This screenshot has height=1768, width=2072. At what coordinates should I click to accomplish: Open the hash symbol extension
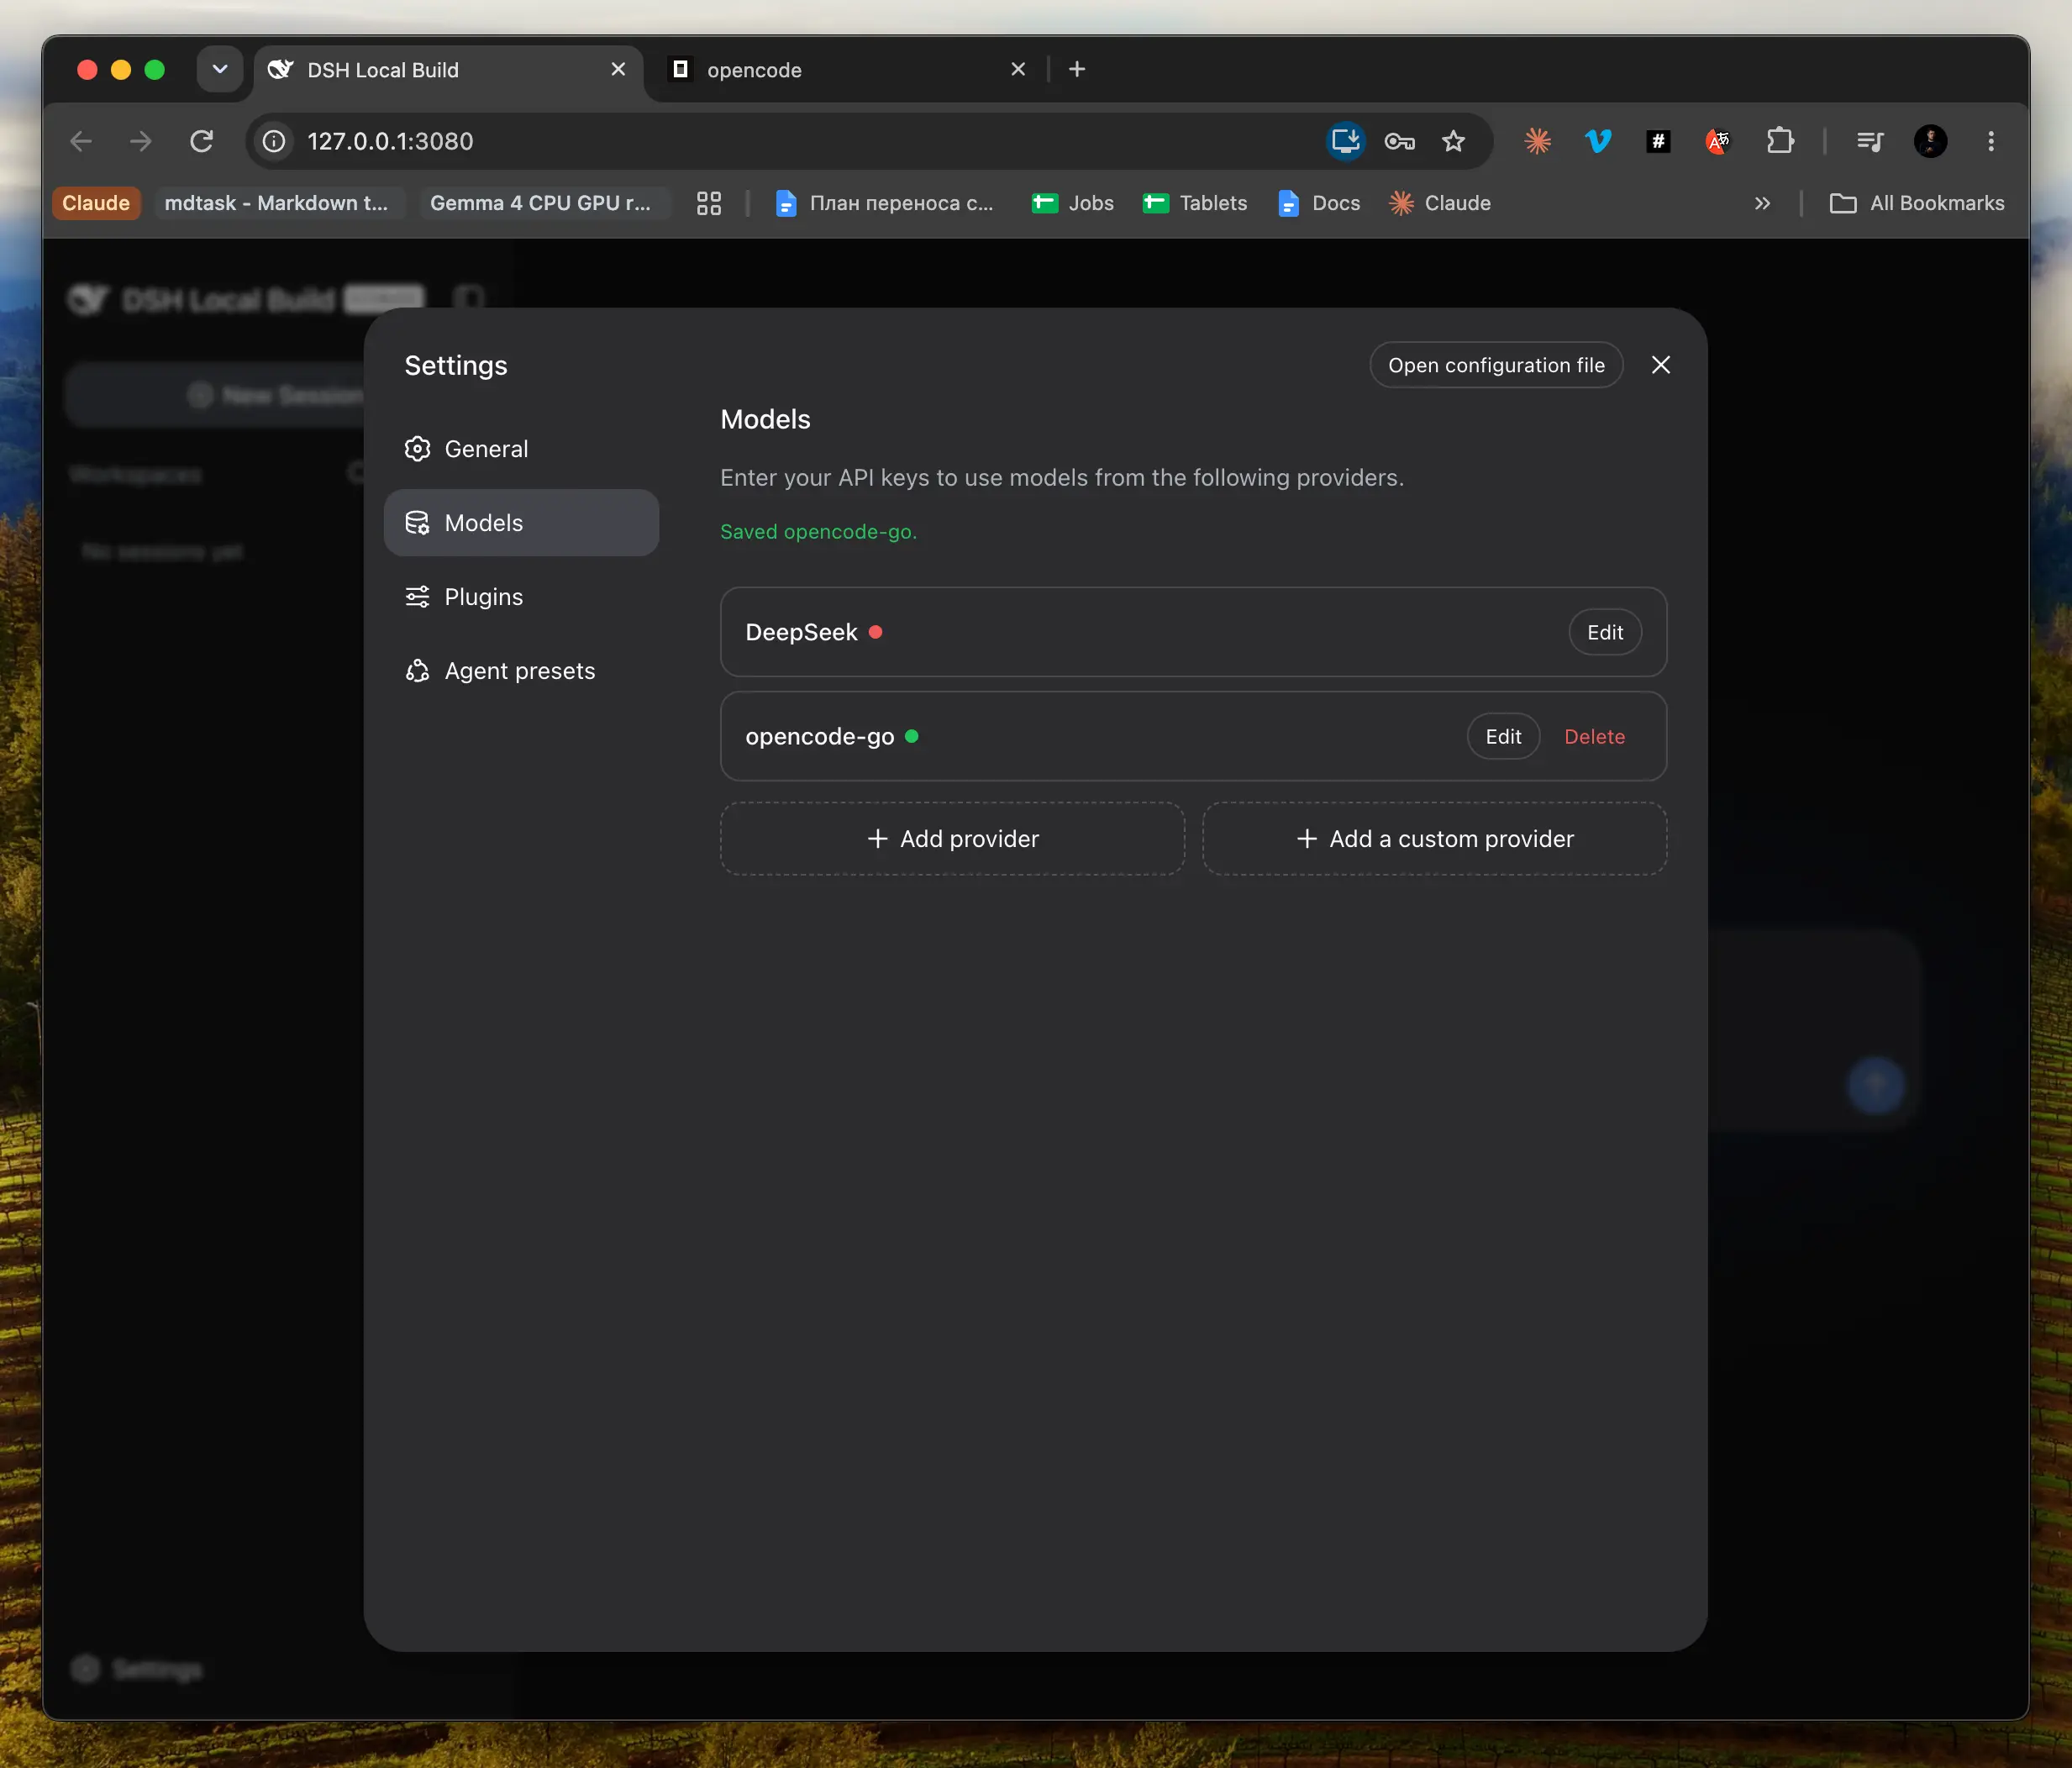tap(1658, 141)
